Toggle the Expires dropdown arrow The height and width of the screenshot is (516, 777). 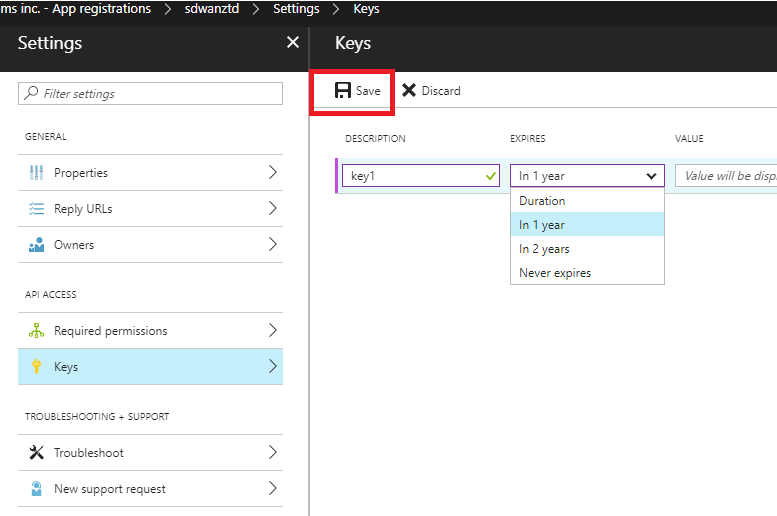tap(651, 176)
